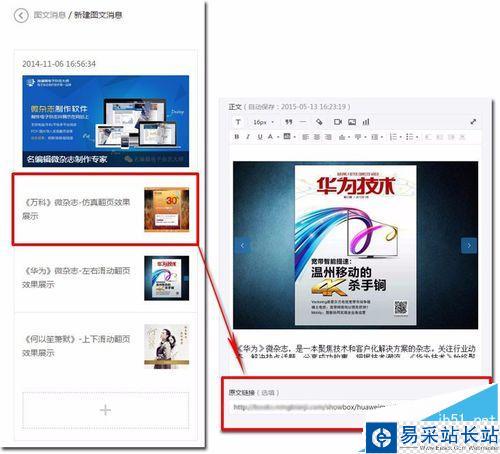
Task: Insert a blockquote with the quote icon
Action: pos(289,122)
